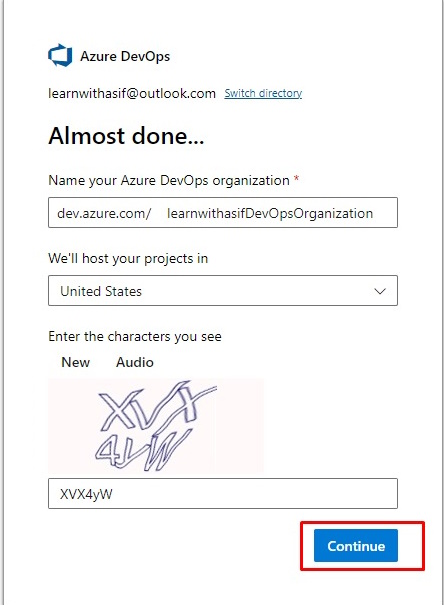
Task: Click the distorted 4yW captcha letters
Action: 143,450
